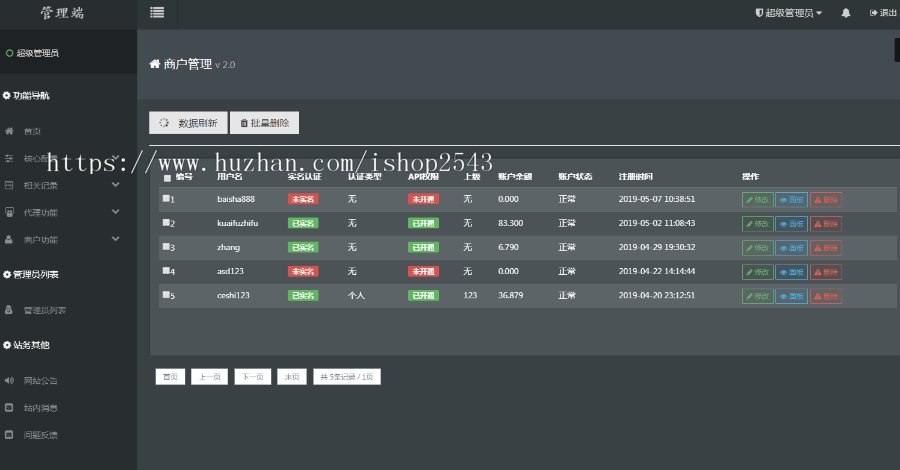Click the home icon beside 商户管理
Screen dimensions: 900x470
(155, 64)
